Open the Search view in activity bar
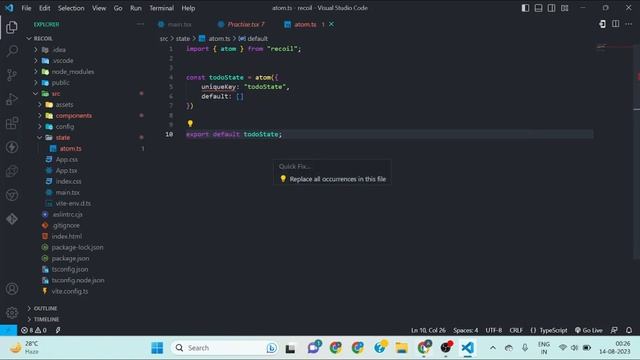The width and height of the screenshot is (640, 360). click(x=12, y=51)
